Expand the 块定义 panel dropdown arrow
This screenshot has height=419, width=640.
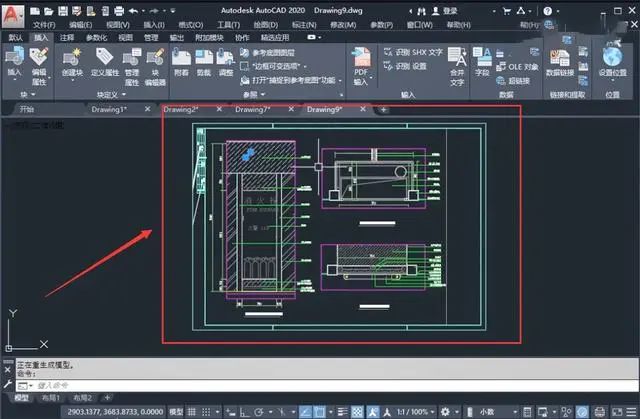pyautogui.click(x=124, y=95)
